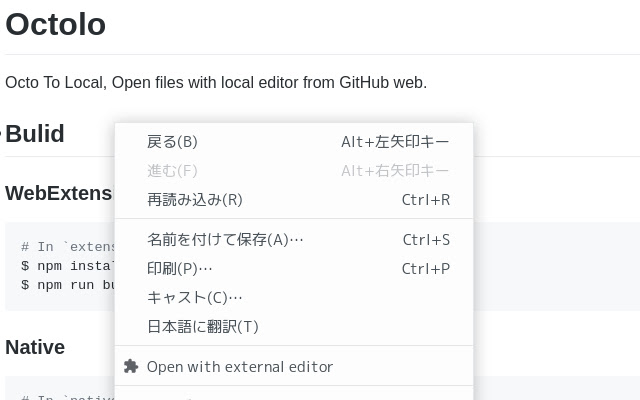Choose 戻る(B) in the context menu
The image size is (640, 400).
coord(294,142)
